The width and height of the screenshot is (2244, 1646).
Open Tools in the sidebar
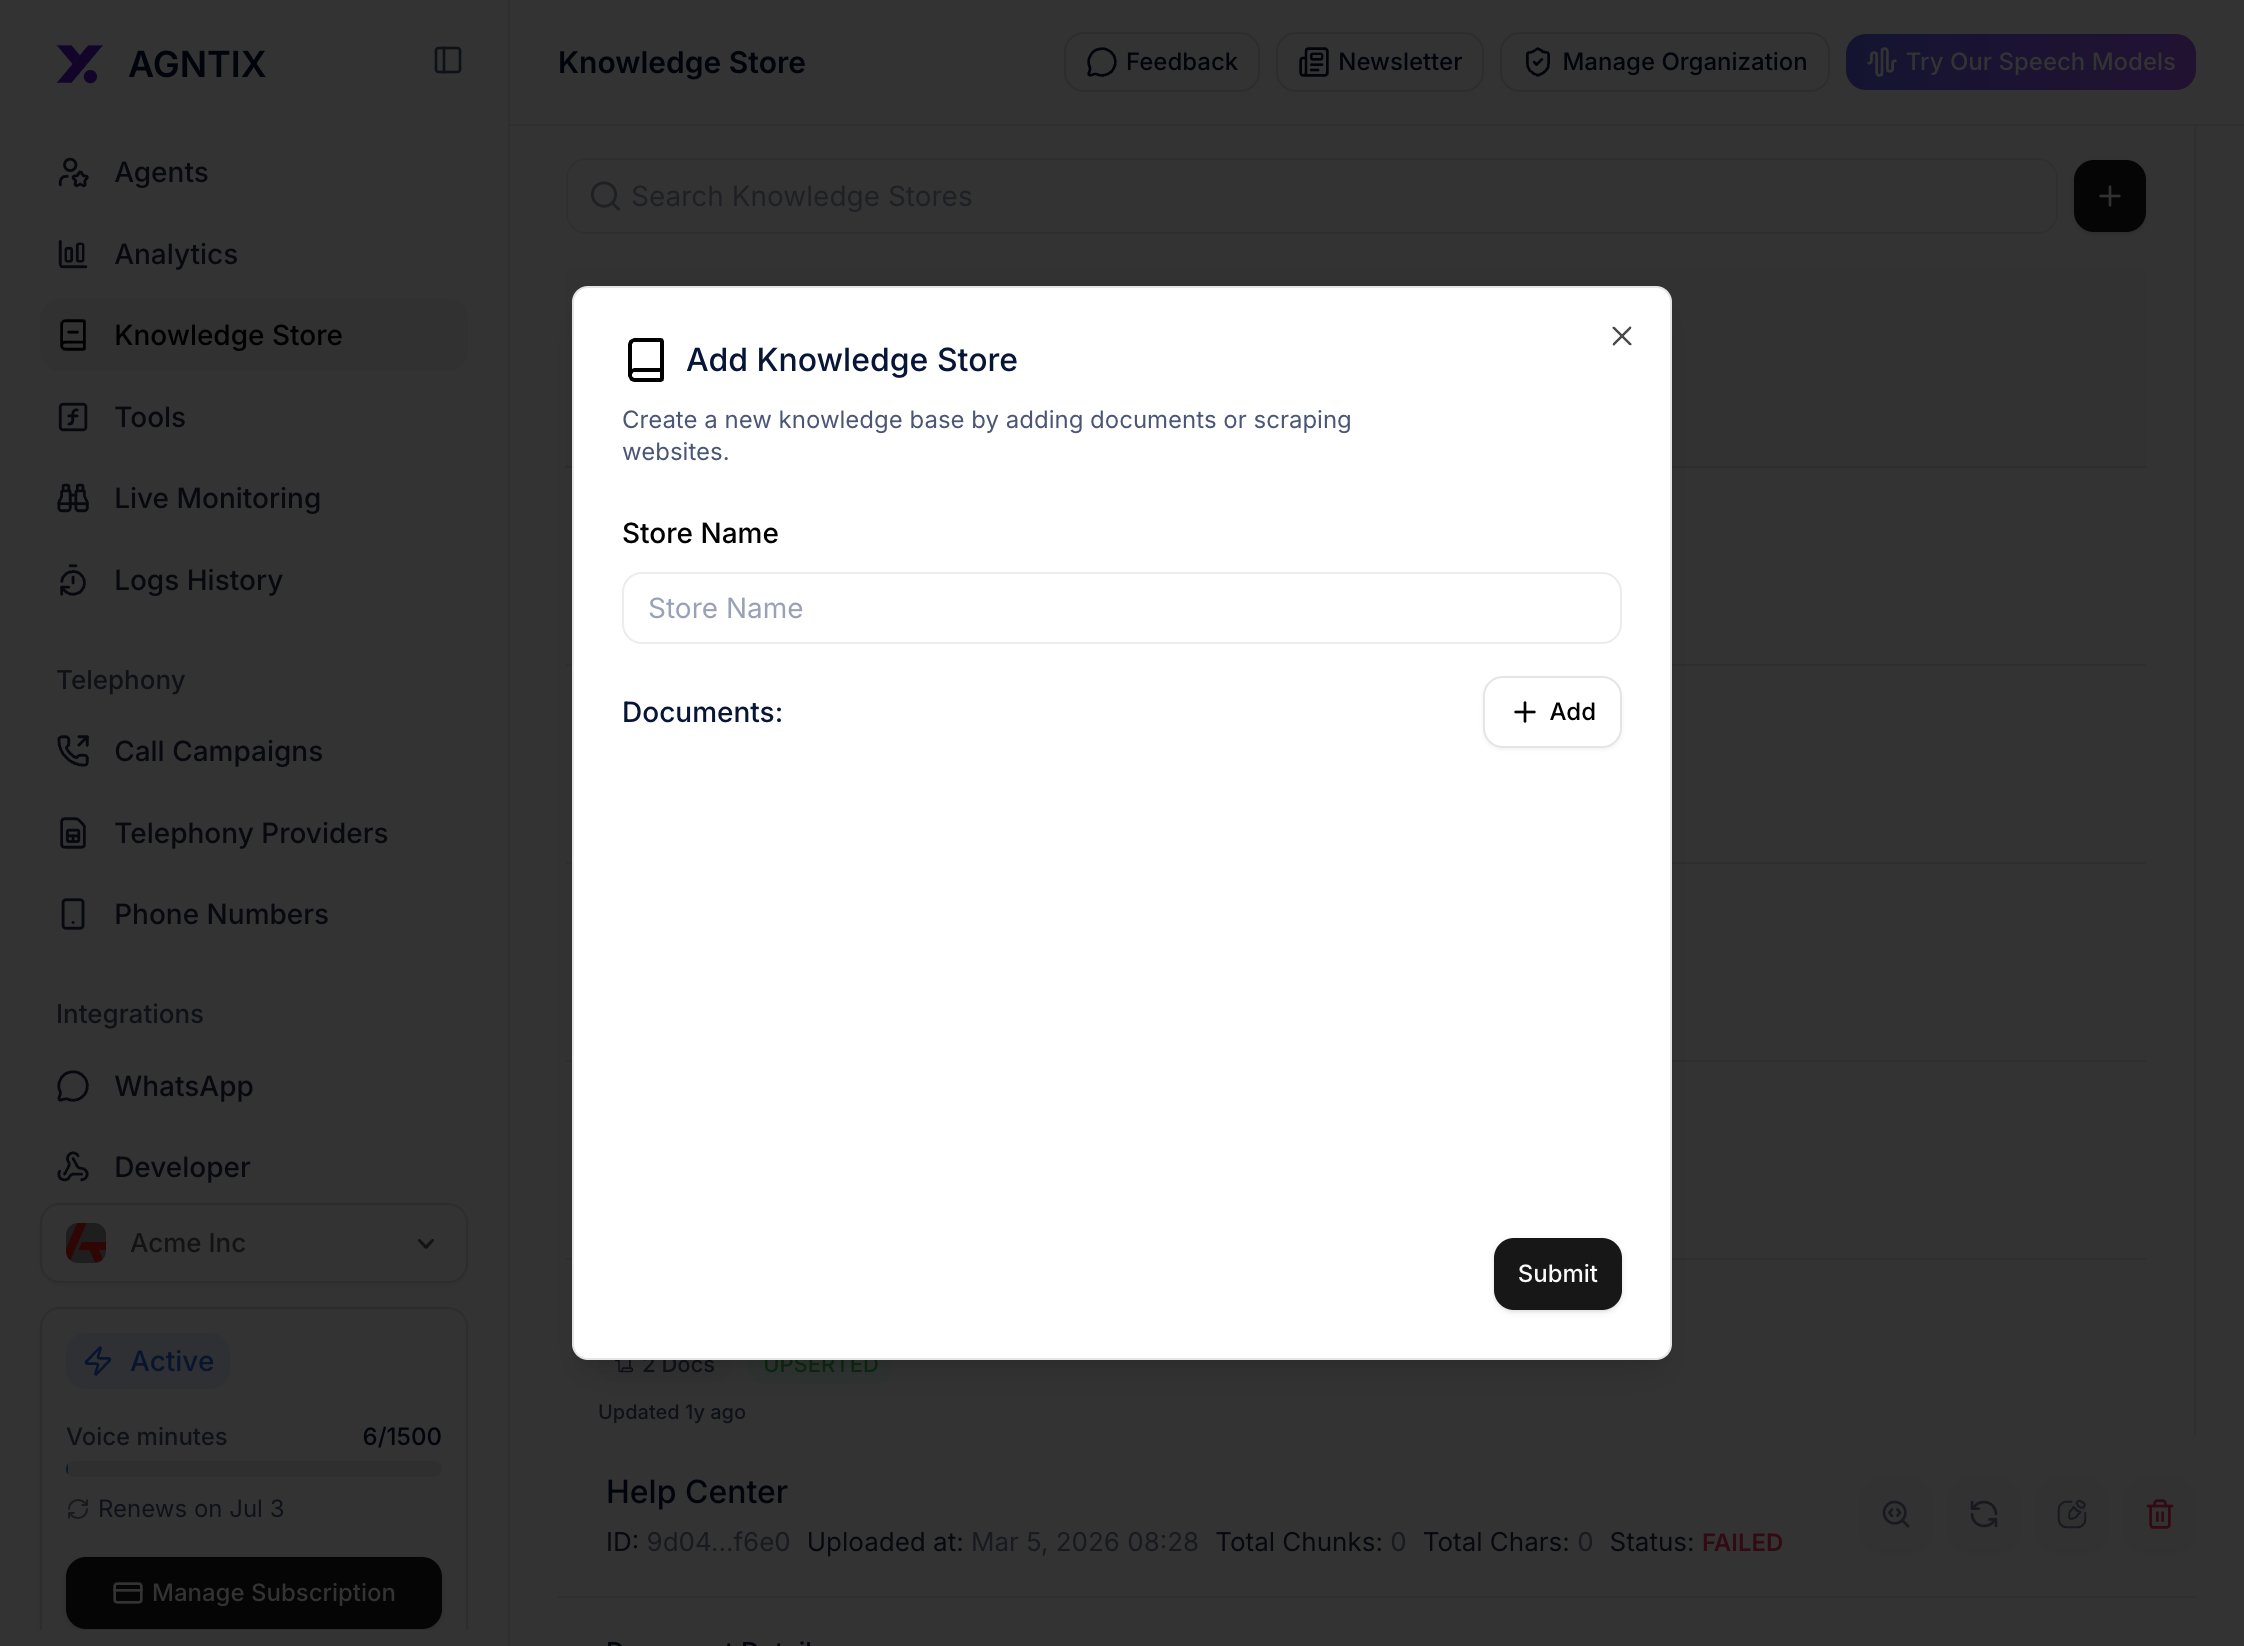point(253,417)
